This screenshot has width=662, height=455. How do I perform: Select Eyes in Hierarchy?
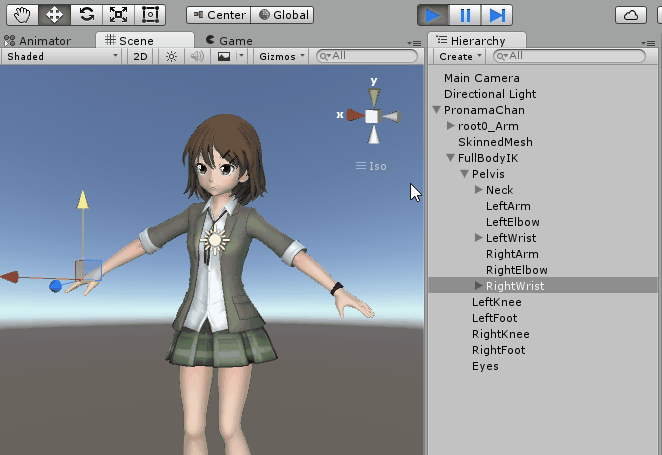pos(485,366)
